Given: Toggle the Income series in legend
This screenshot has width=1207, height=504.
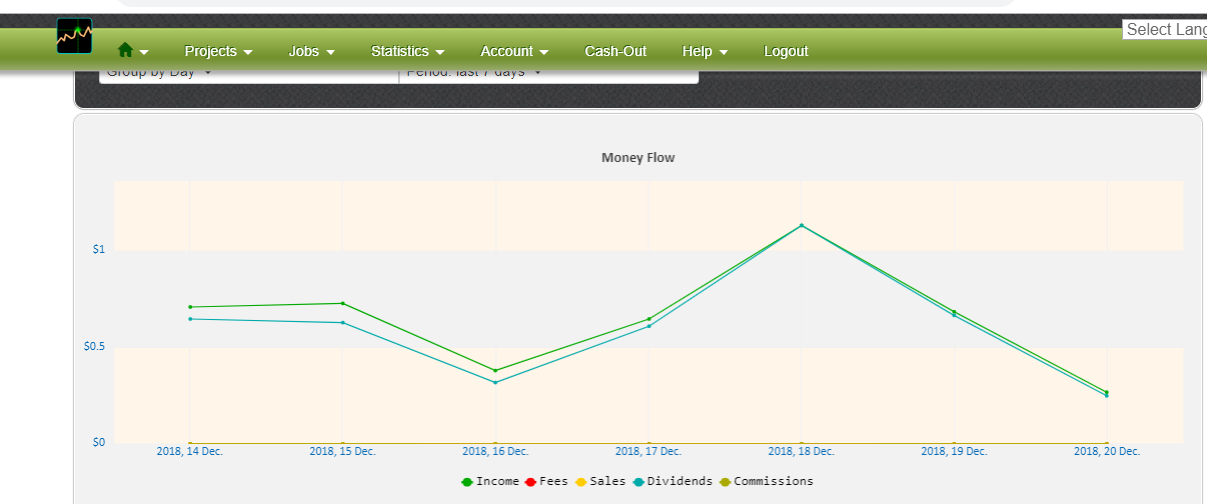Looking at the screenshot, I should pos(490,481).
